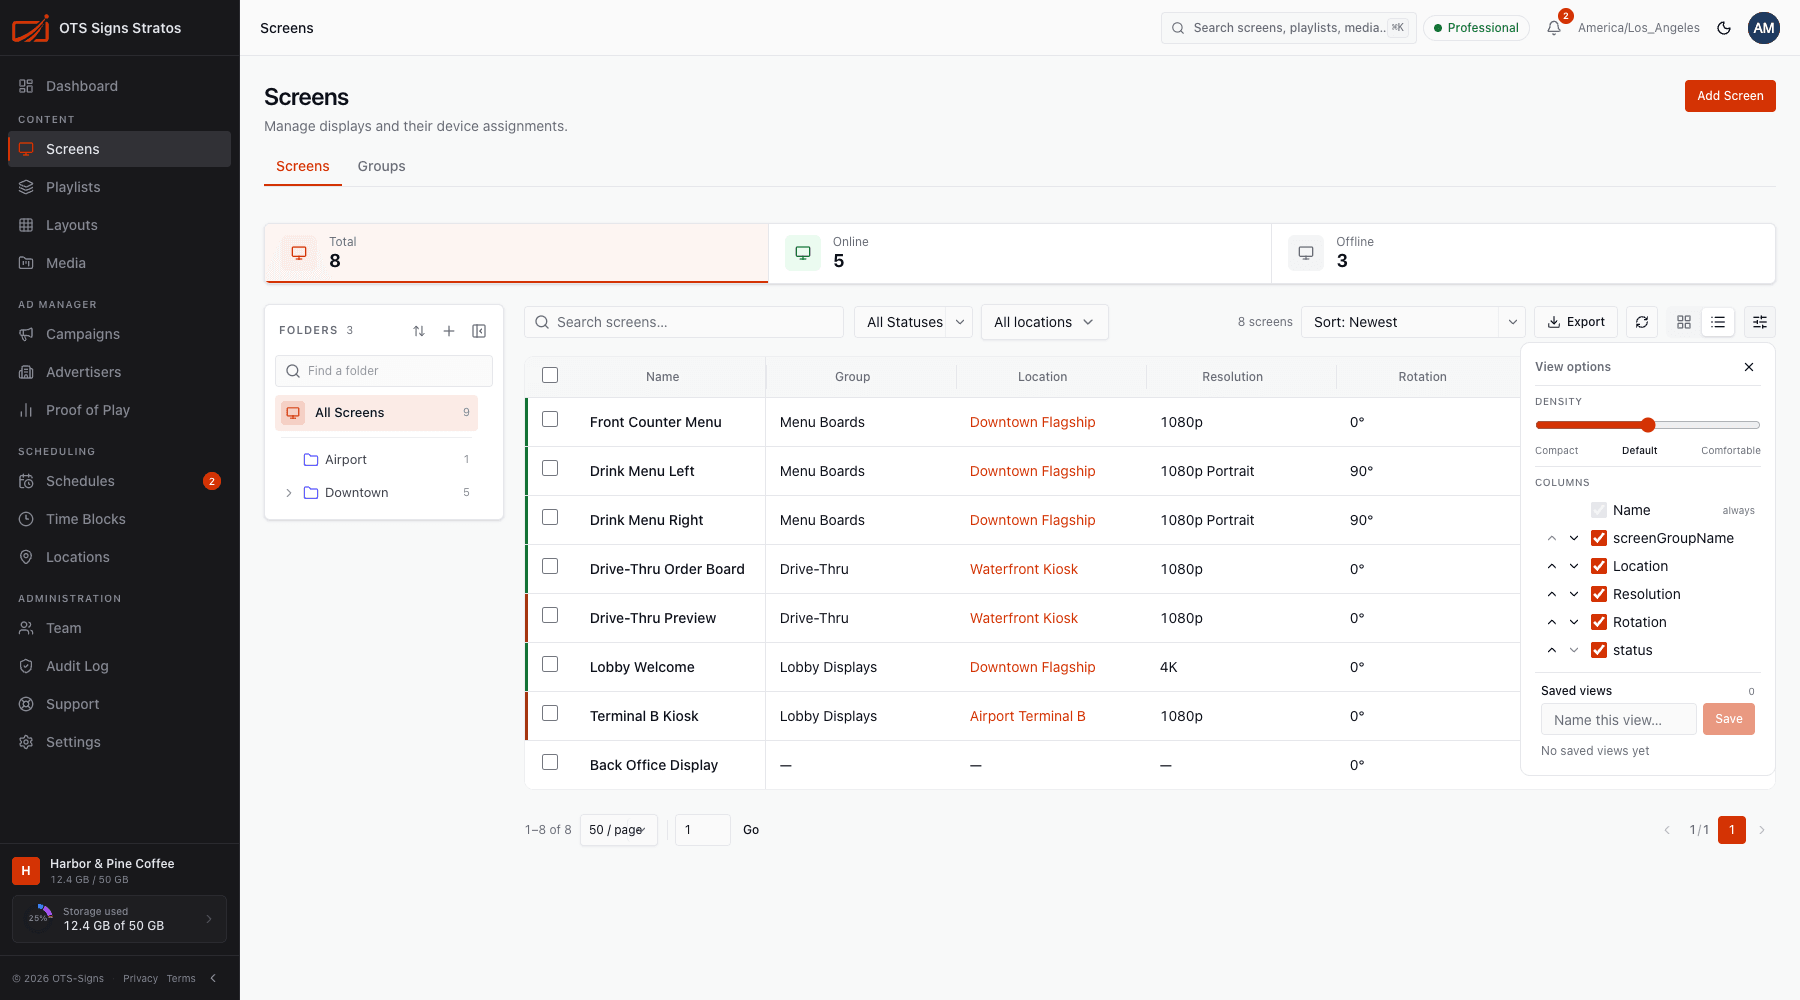Uncheck the status column checkbox
The image size is (1800, 1000).
(1599, 650)
